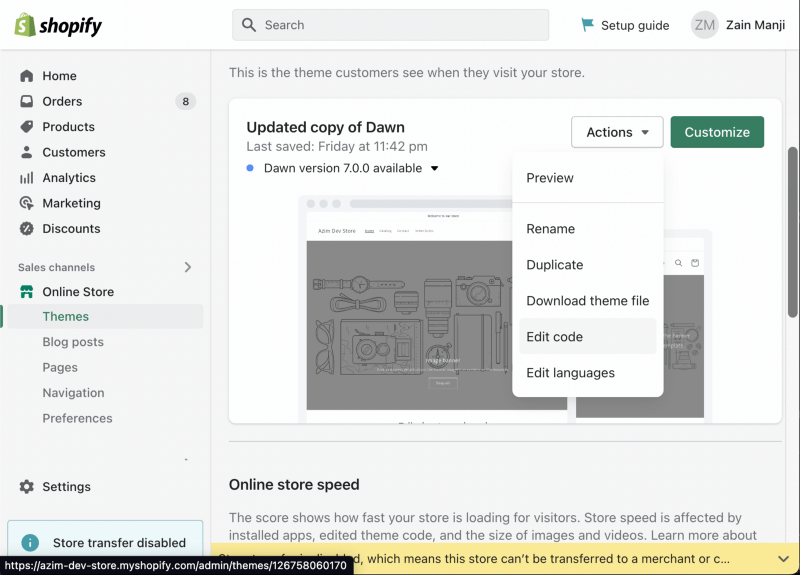Go to Home in sidebar
The width and height of the screenshot is (800, 575).
(x=59, y=76)
